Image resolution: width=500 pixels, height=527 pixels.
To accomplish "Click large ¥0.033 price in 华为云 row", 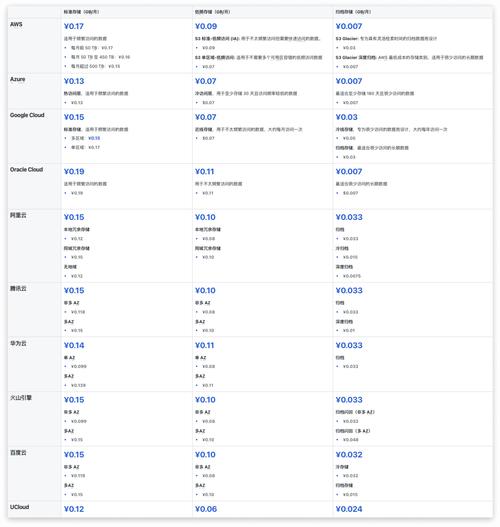I will (349, 346).
